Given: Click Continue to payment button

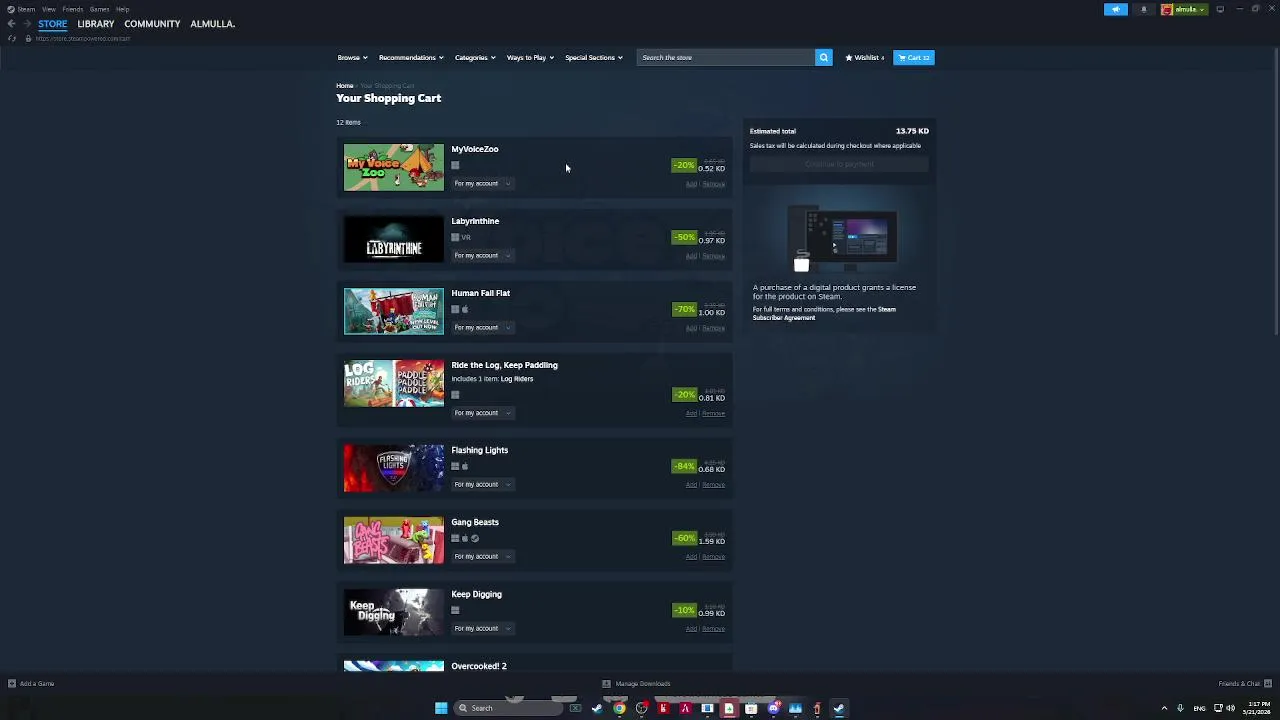Looking at the screenshot, I should click(839, 164).
